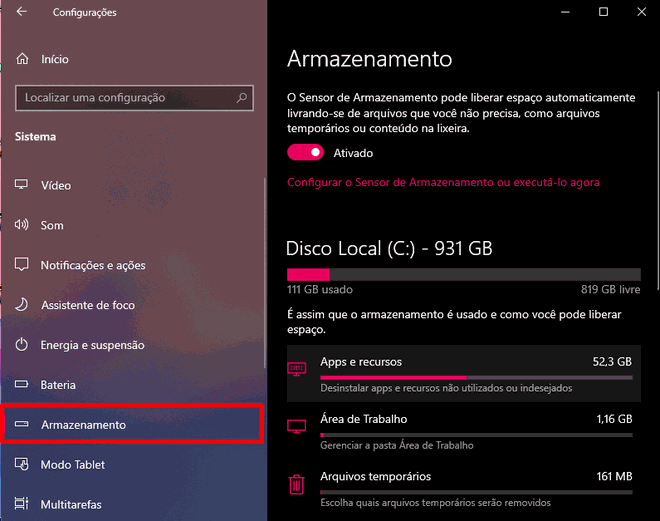Click the 52,3 GB value
Screen dimensions: 660x521
tap(612, 362)
